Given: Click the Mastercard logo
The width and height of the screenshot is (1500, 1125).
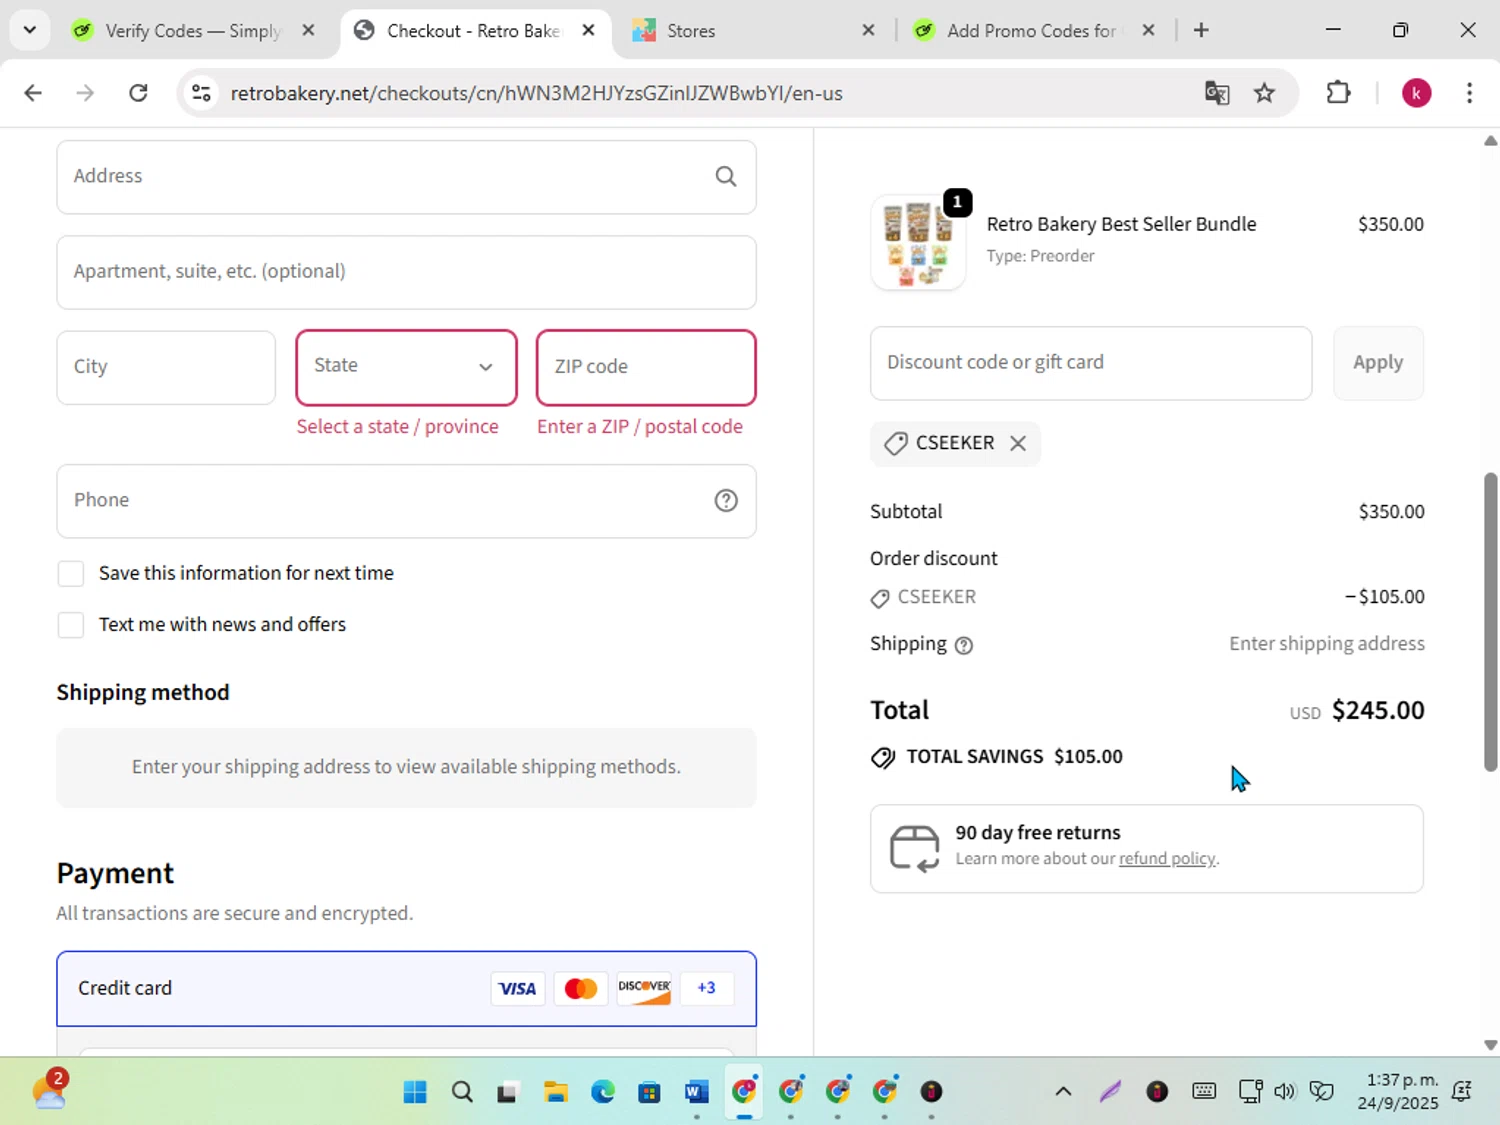Looking at the screenshot, I should (581, 988).
